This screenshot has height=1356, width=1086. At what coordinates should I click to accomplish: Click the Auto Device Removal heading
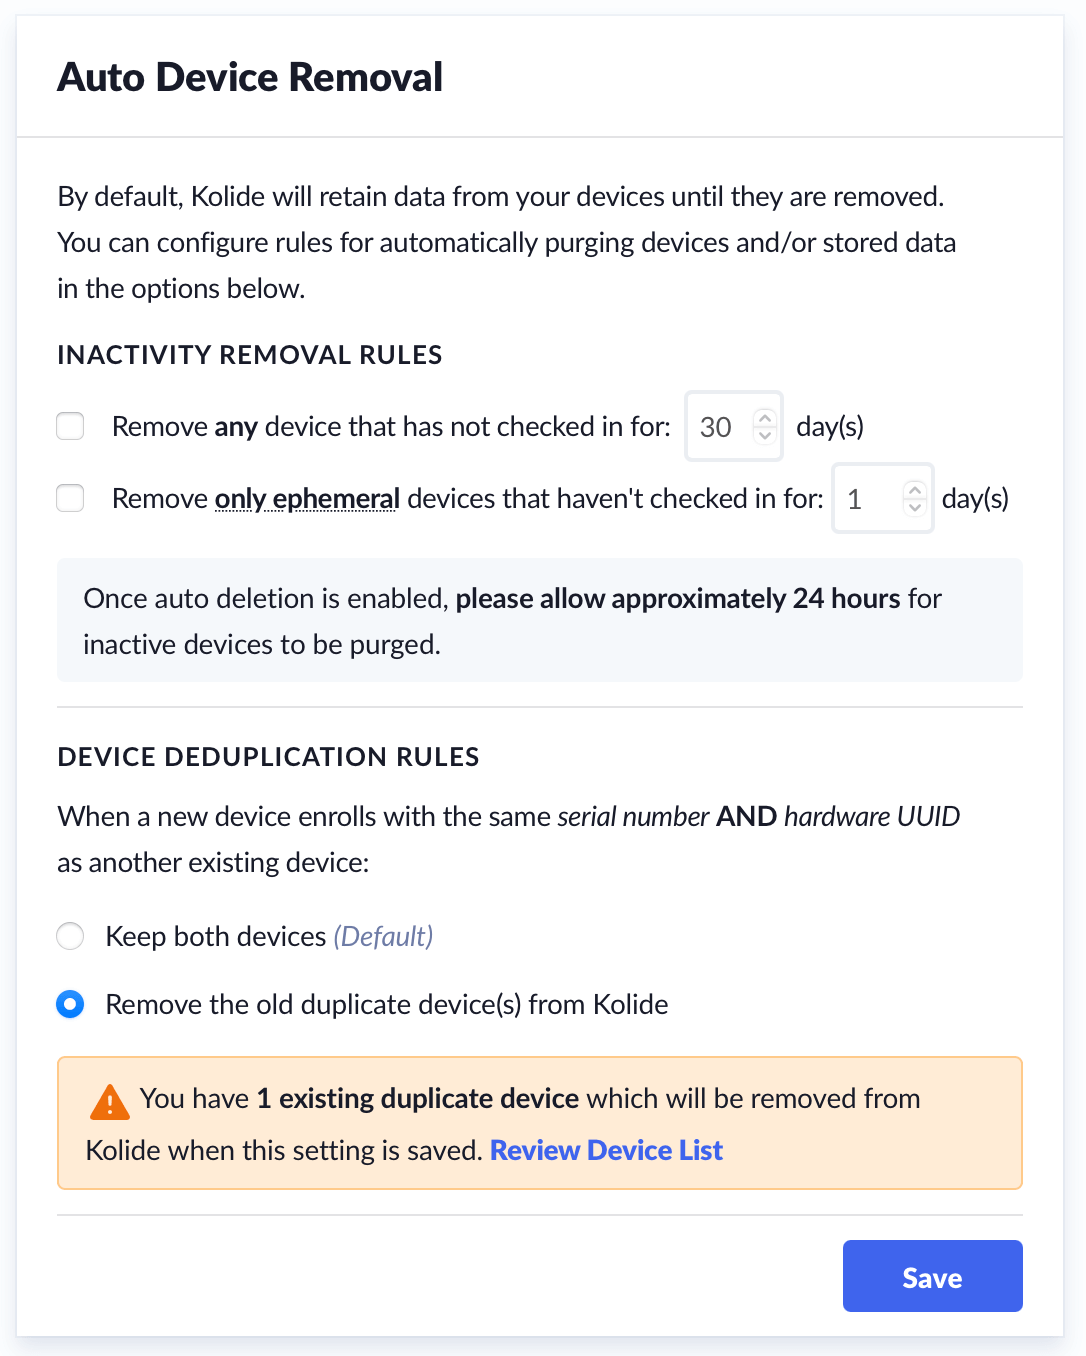coord(250,77)
